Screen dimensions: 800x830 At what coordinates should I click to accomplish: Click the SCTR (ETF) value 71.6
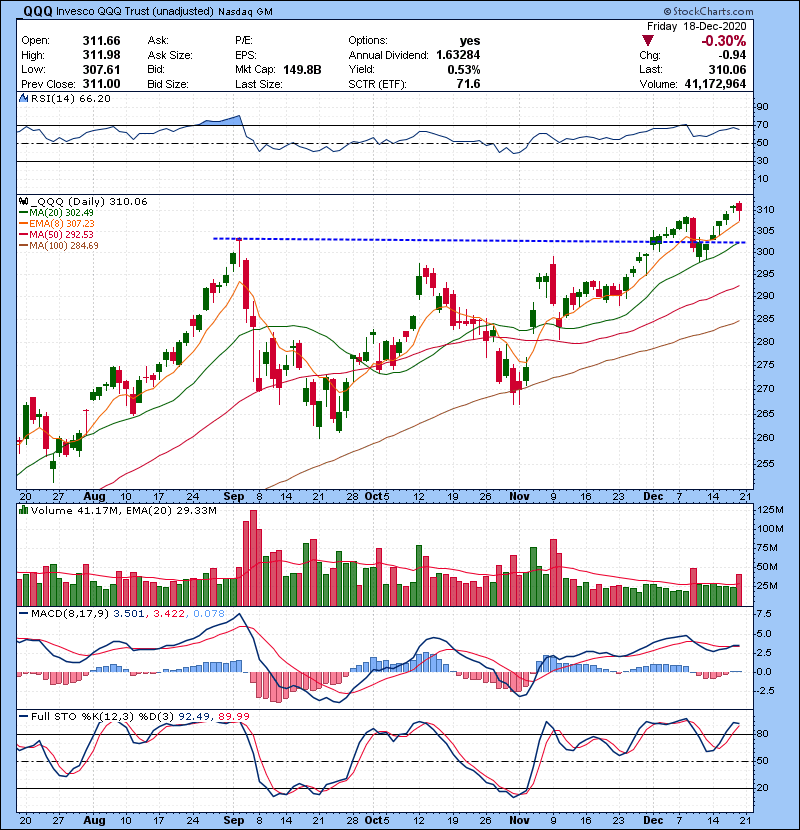click(x=469, y=84)
